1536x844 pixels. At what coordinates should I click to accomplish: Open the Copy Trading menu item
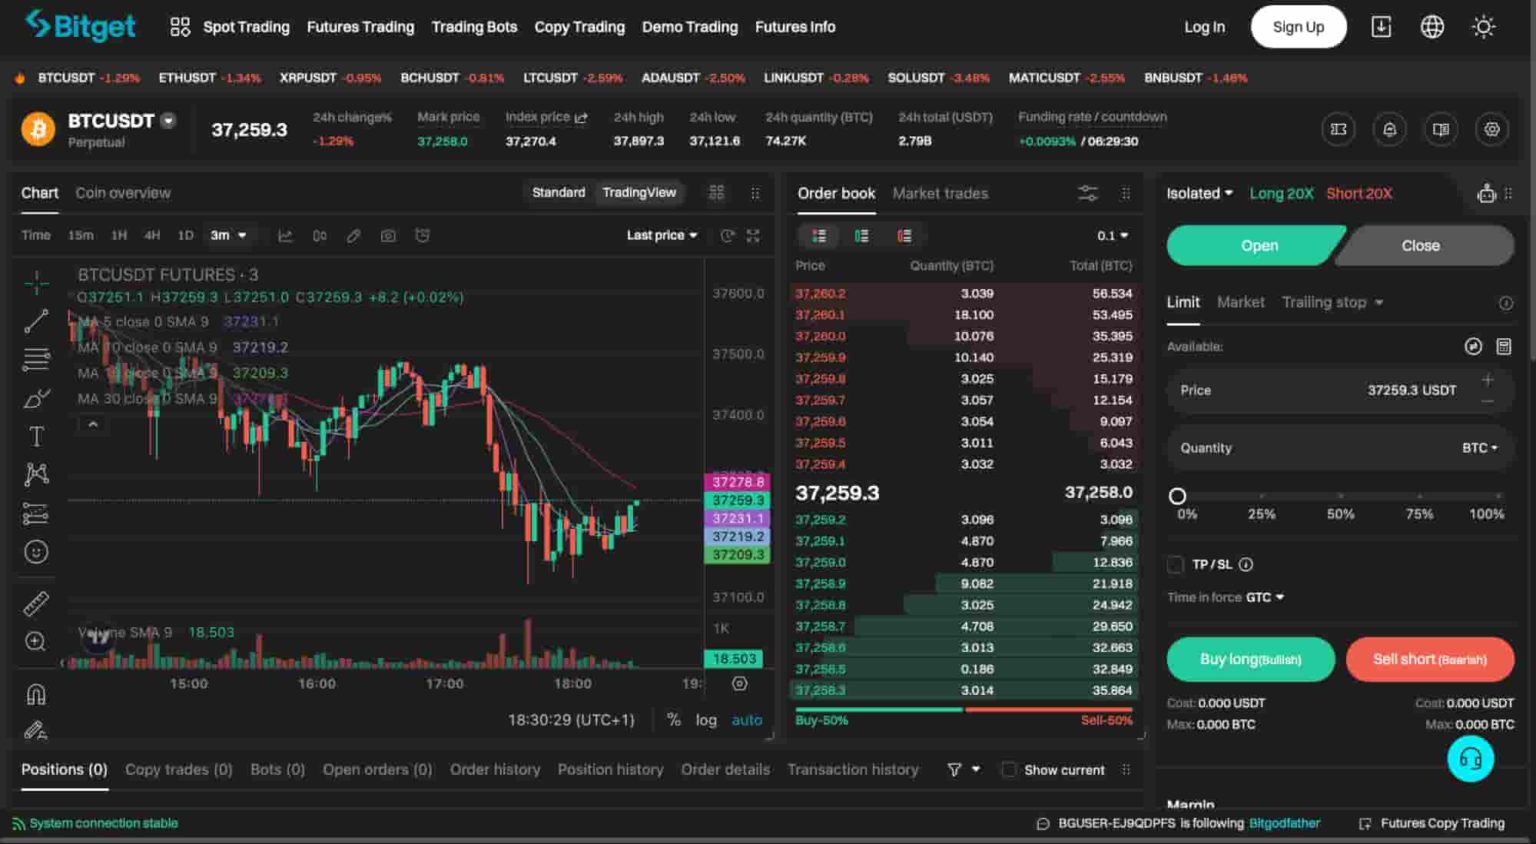580,27
